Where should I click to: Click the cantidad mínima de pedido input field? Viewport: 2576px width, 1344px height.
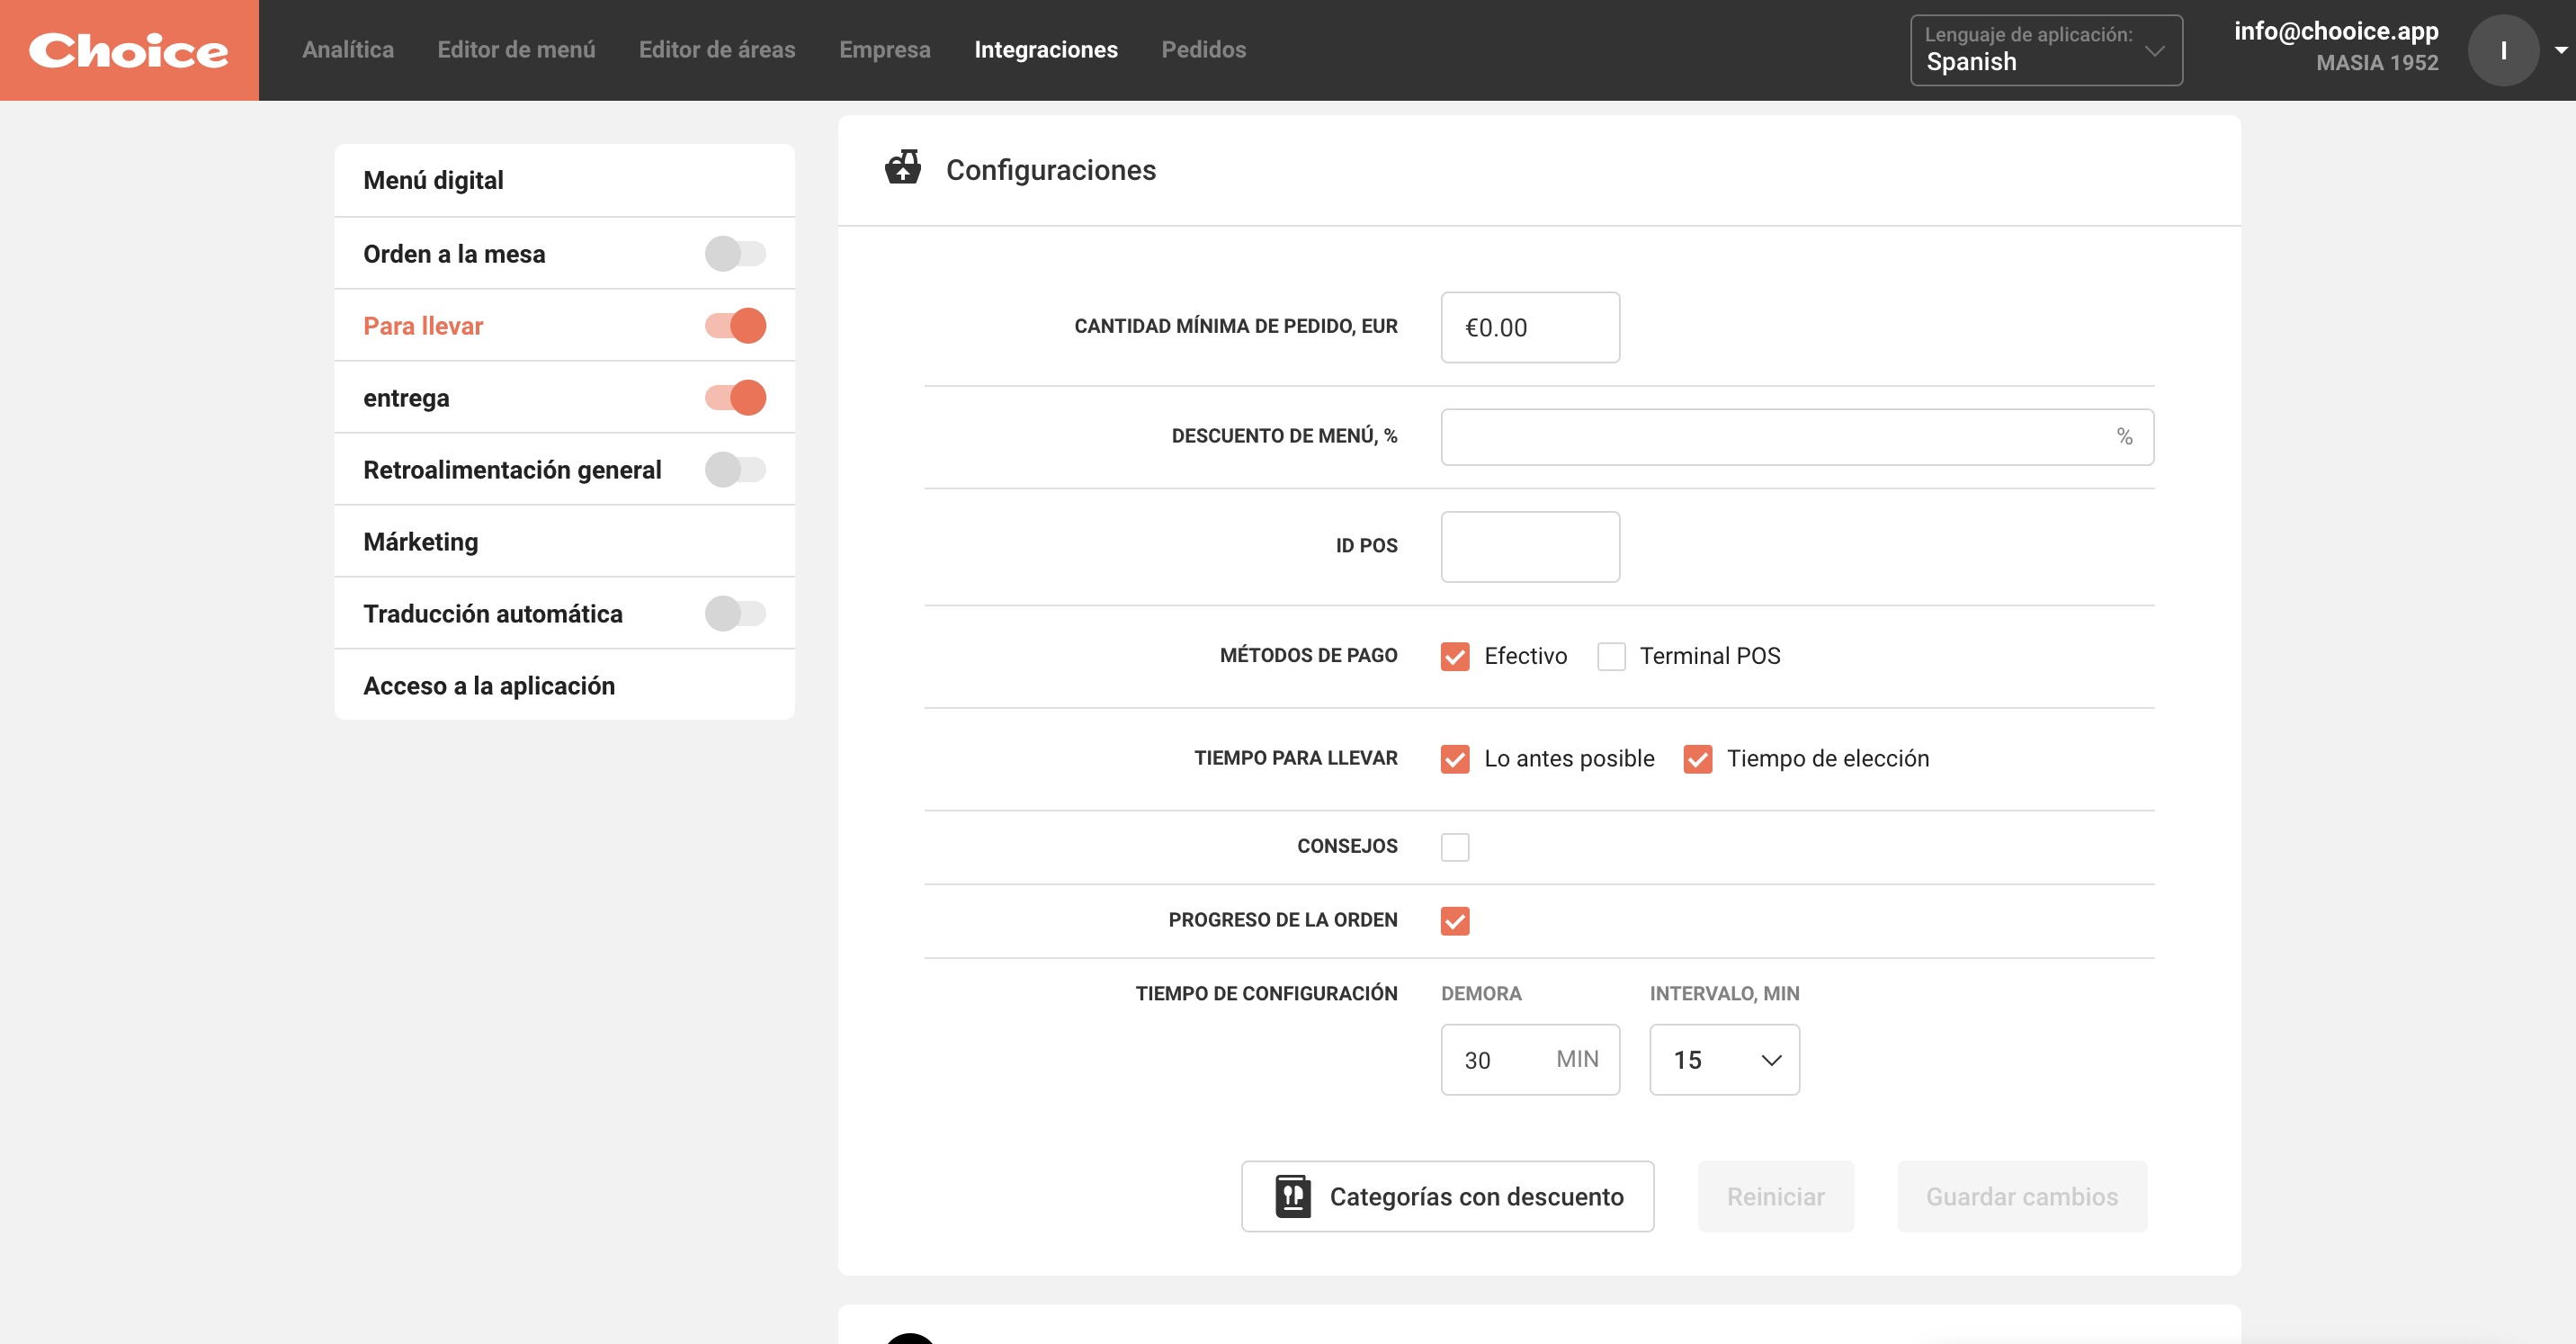pyautogui.click(x=1530, y=327)
